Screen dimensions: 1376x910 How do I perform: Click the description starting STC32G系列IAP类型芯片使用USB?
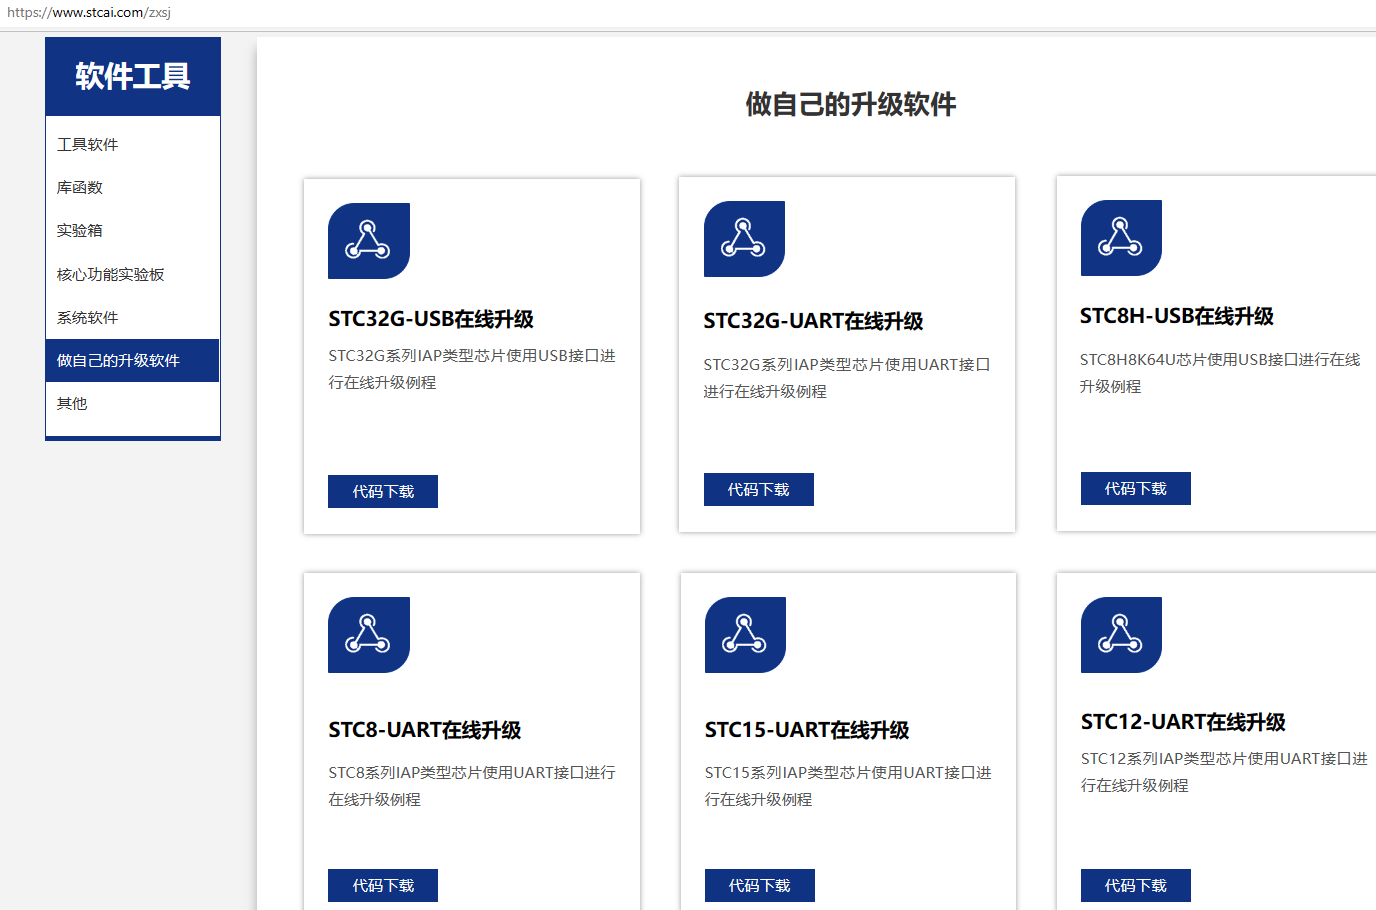[x=472, y=369]
